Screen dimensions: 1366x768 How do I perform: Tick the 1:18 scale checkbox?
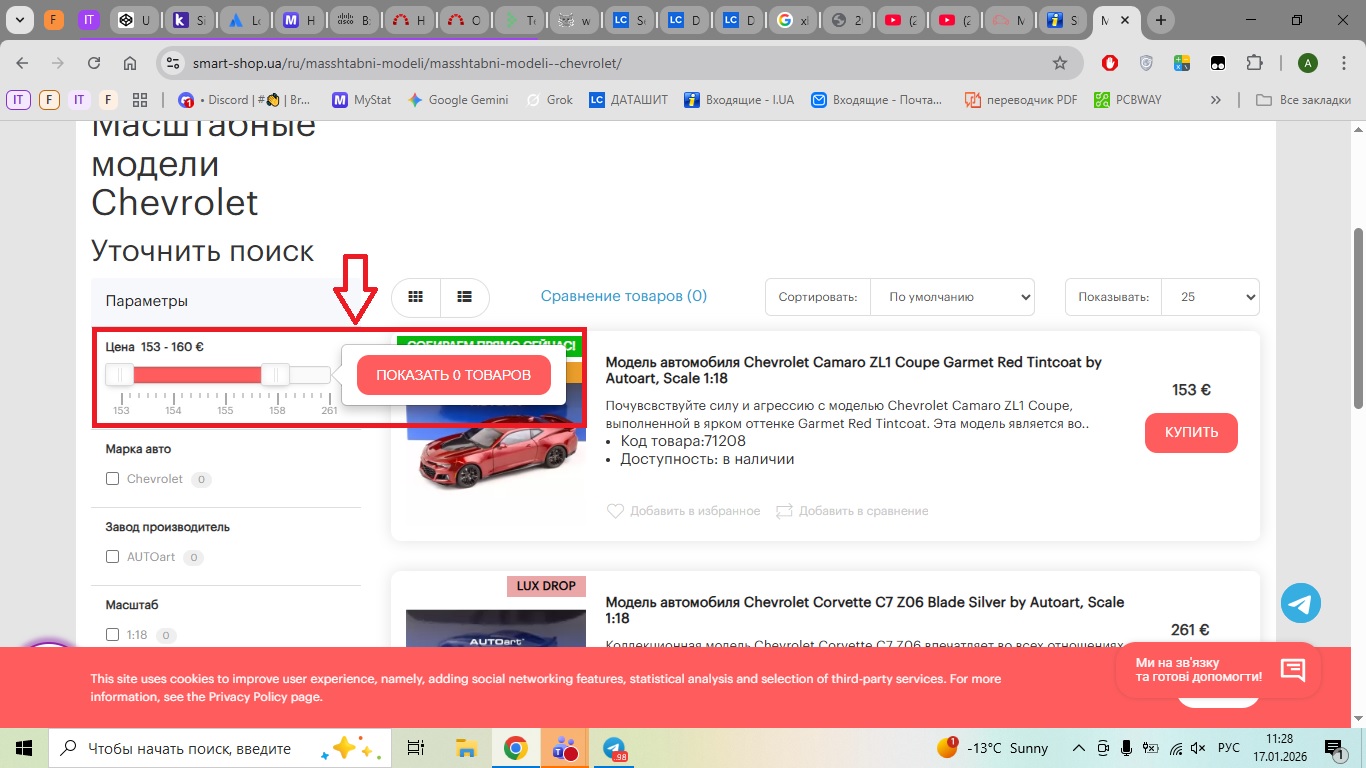point(113,635)
